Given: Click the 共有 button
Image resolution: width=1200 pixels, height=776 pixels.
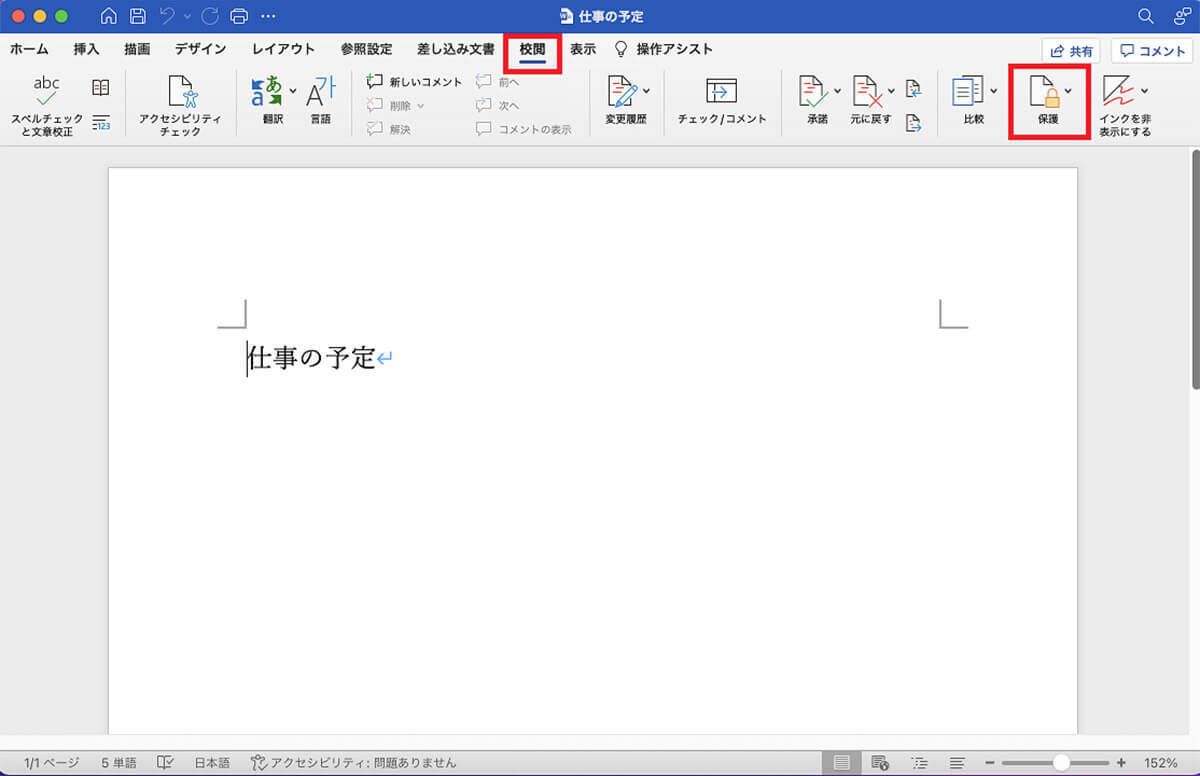Looking at the screenshot, I should pyautogui.click(x=1071, y=51).
